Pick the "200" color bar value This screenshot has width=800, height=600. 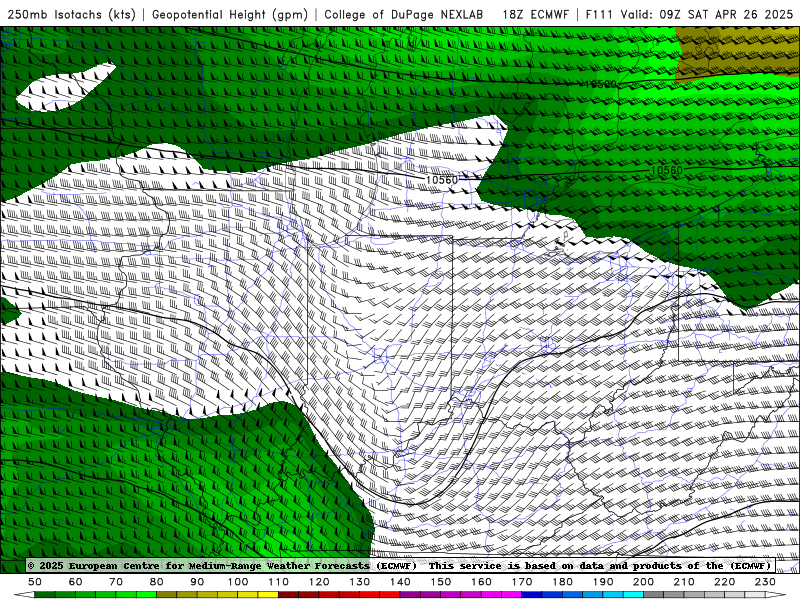click(x=643, y=582)
